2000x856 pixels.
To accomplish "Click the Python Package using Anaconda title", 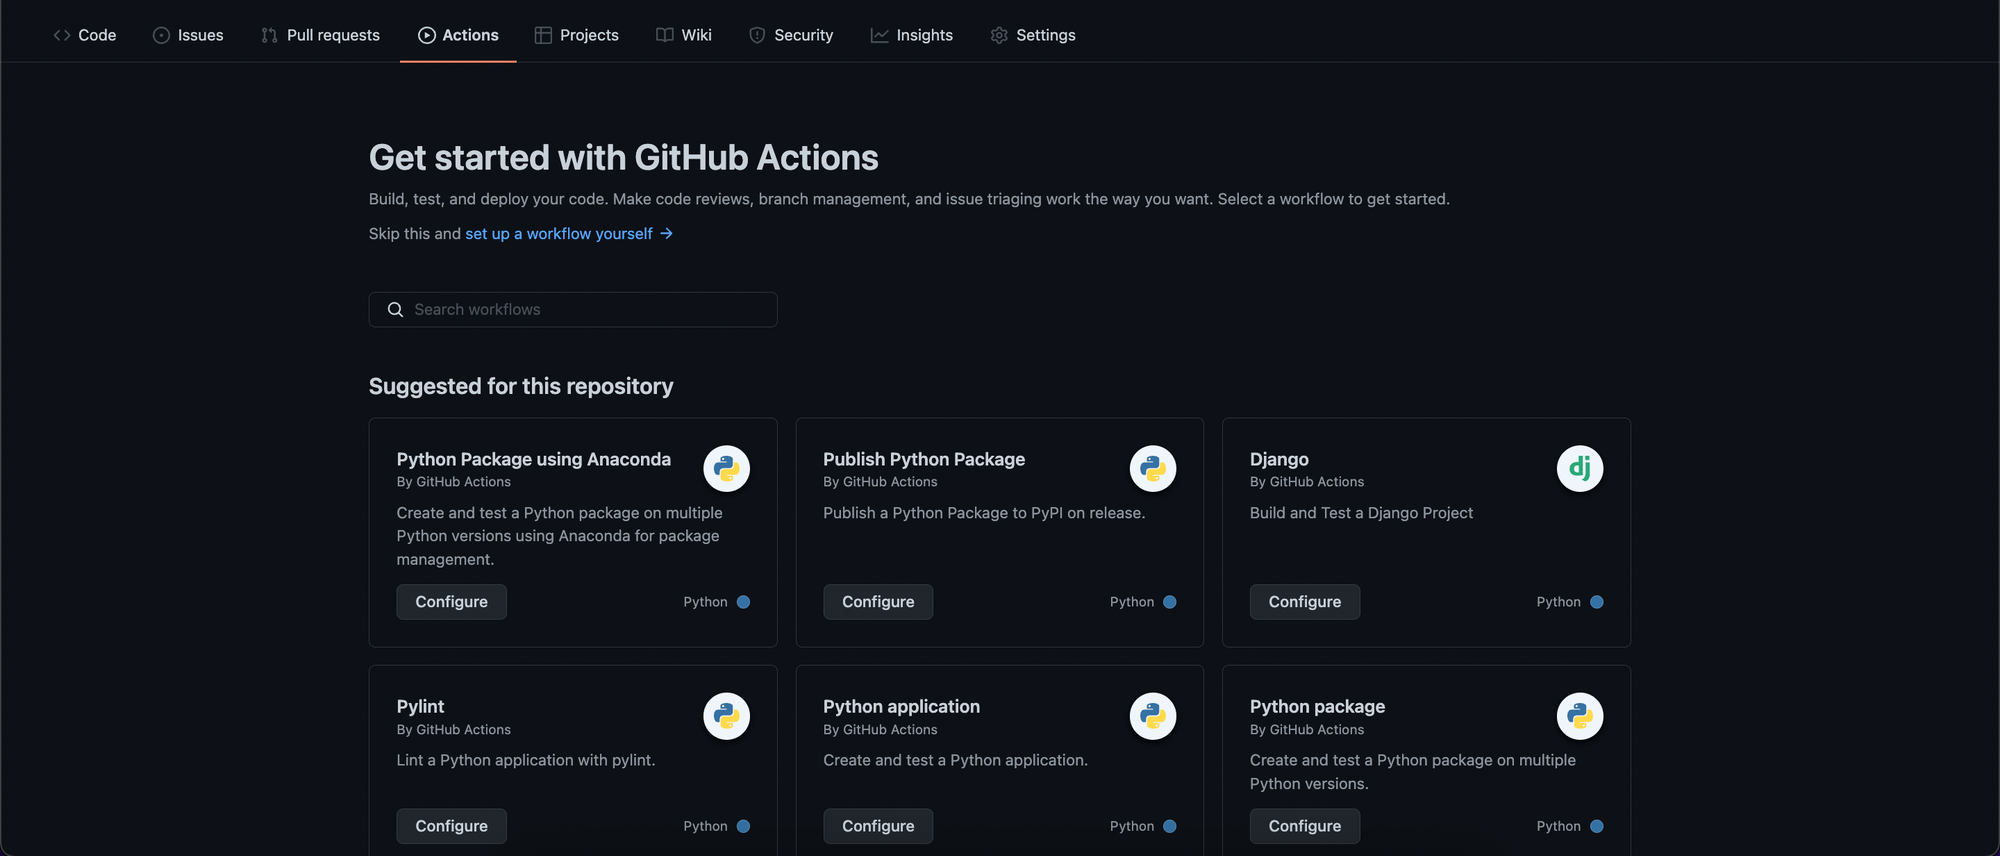I will [x=533, y=459].
